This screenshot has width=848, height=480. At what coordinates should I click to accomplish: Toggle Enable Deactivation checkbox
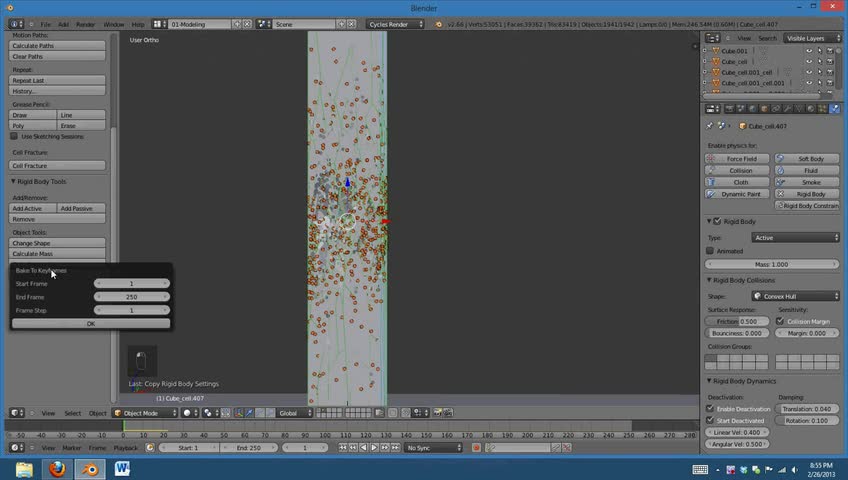(710, 409)
